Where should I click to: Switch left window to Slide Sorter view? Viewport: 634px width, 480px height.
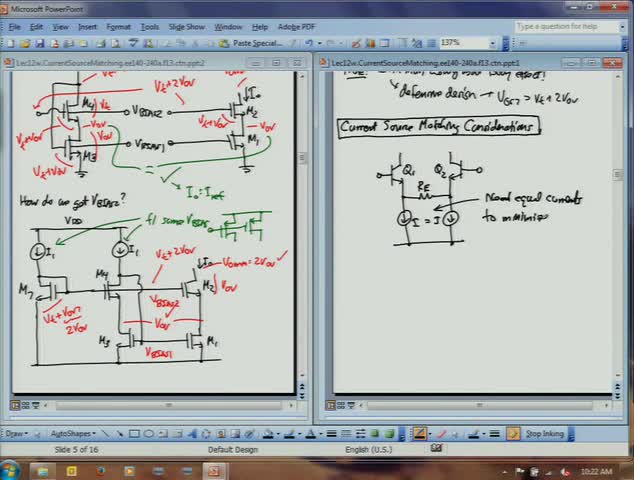tap(25, 405)
